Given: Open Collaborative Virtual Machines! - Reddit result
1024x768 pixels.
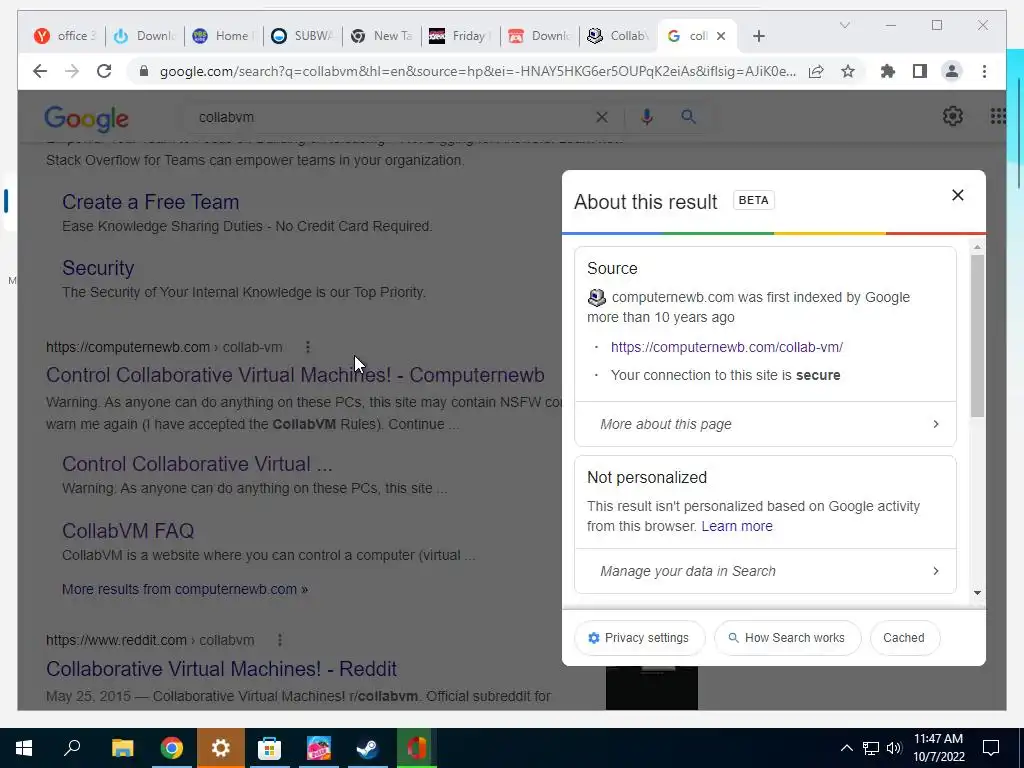Looking at the screenshot, I should [x=221, y=669].
